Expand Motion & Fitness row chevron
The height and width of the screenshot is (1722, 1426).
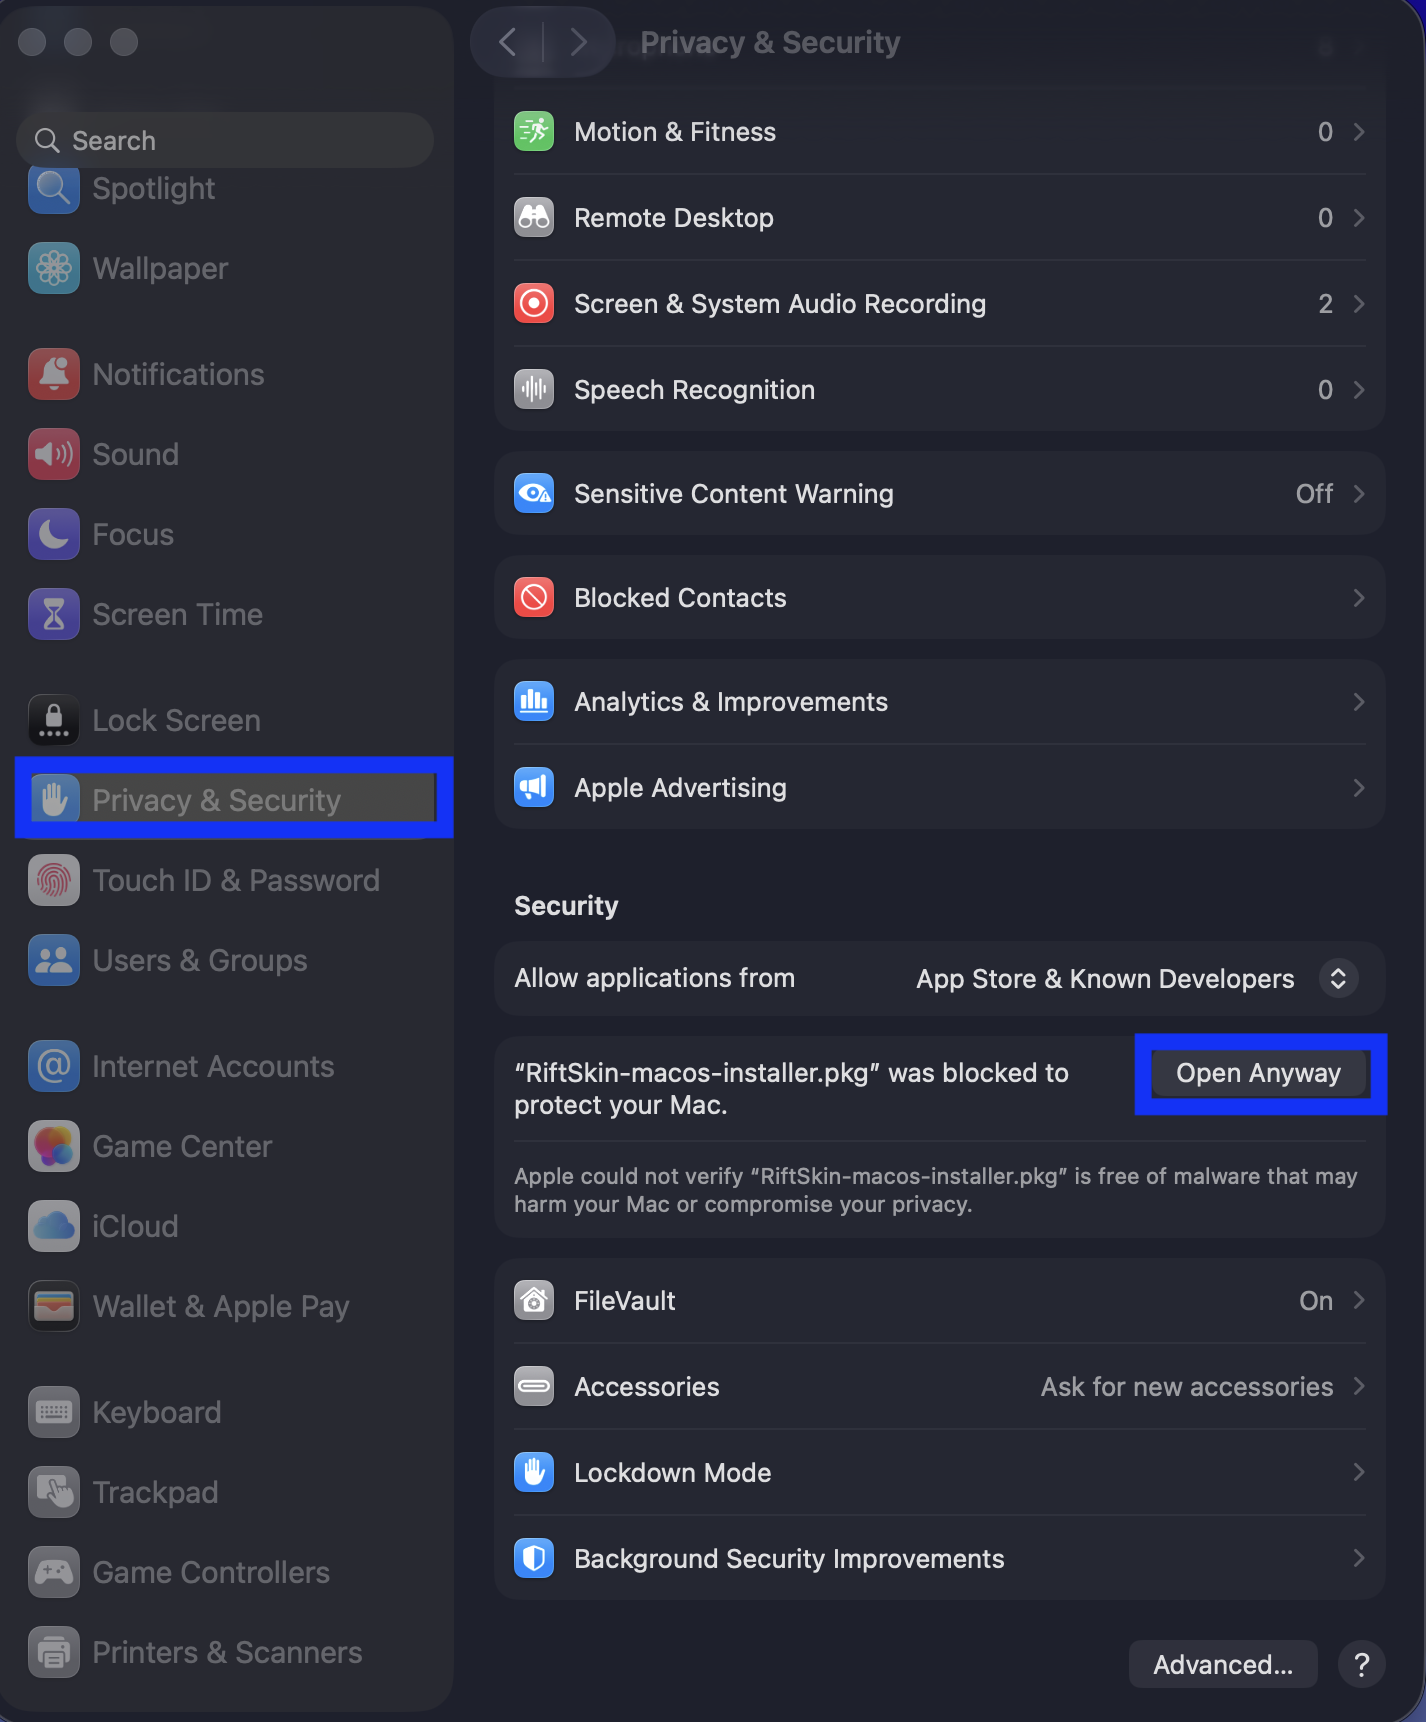click(1359, 132)
